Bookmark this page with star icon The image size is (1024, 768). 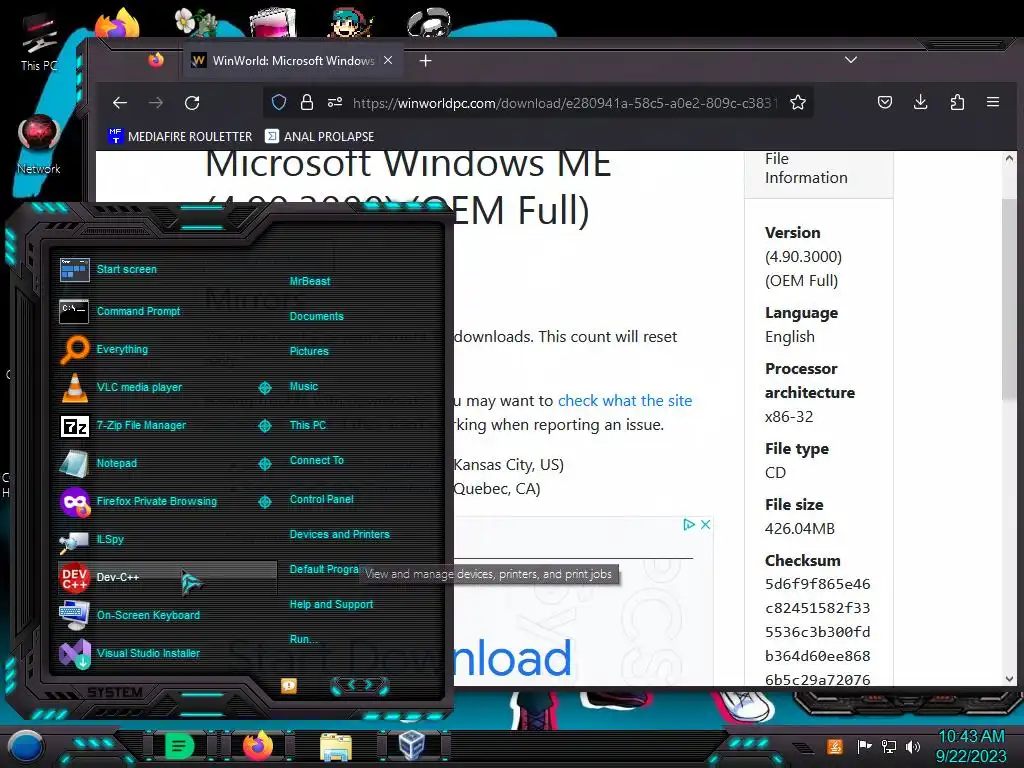pyautogui.click(x=797, y=103)
